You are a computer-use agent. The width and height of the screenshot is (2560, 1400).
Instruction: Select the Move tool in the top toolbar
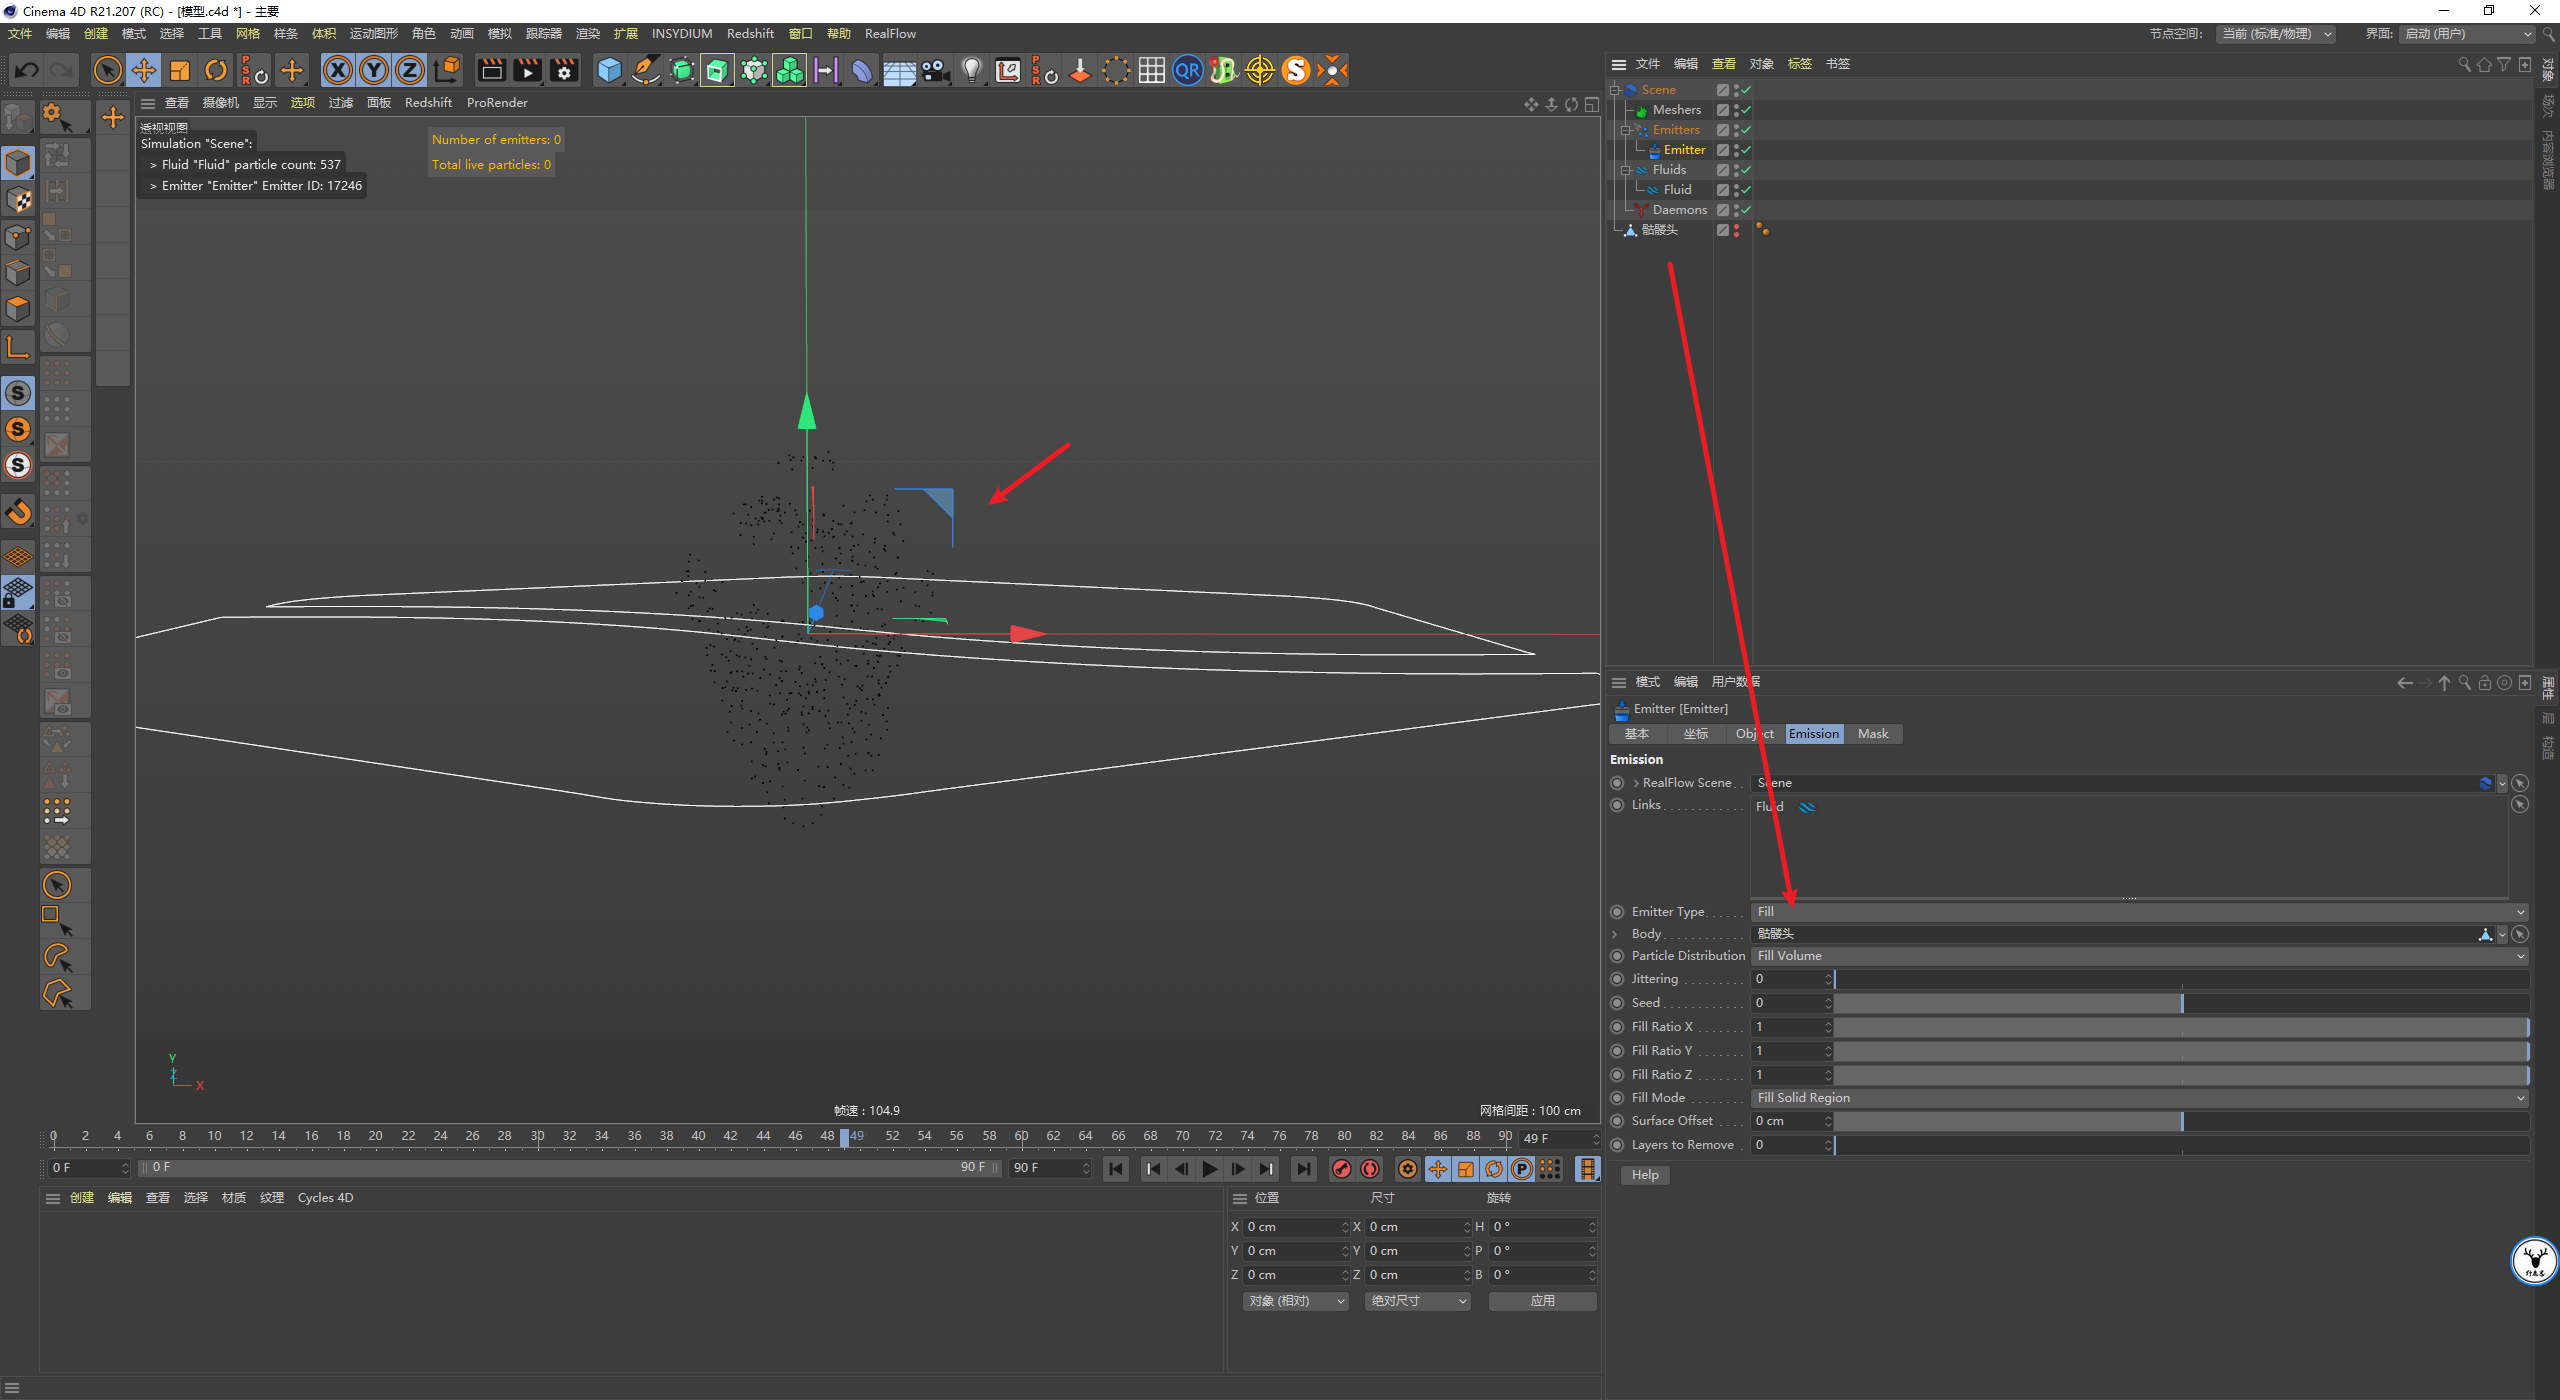click(x=144, y=70)
